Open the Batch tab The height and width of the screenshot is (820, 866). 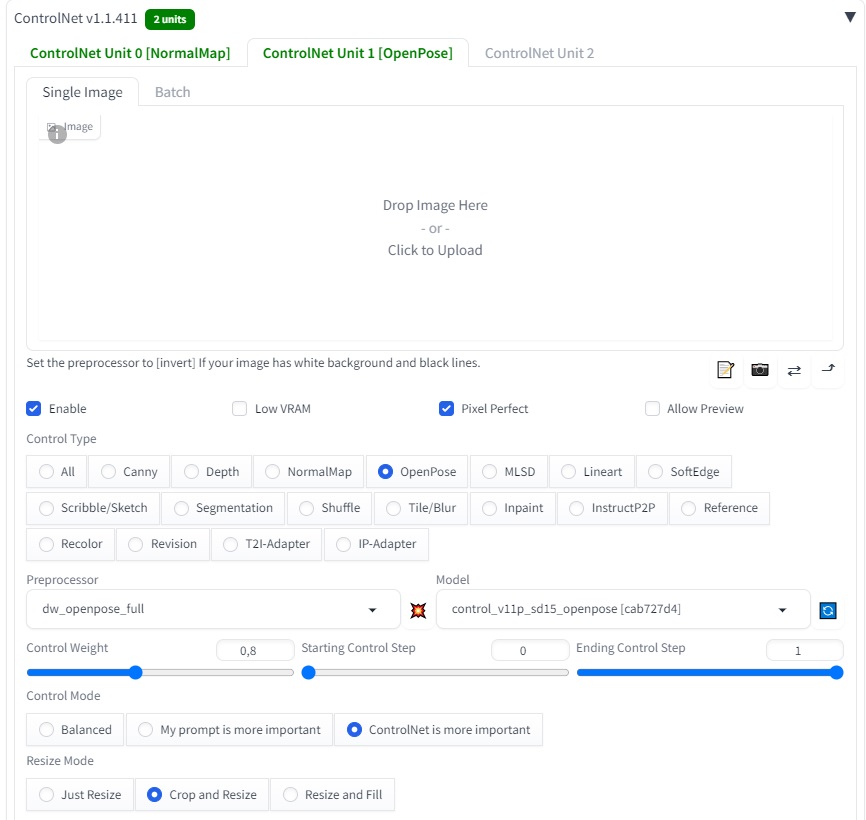point(172,92)
